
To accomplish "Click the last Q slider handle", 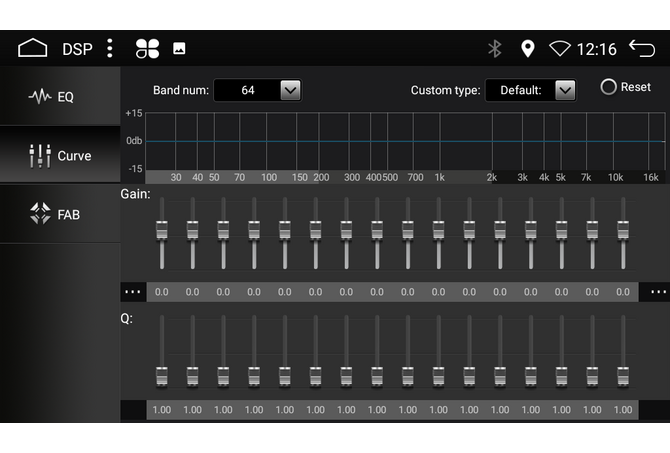I will pyautogui.click(x=623, y=375).
